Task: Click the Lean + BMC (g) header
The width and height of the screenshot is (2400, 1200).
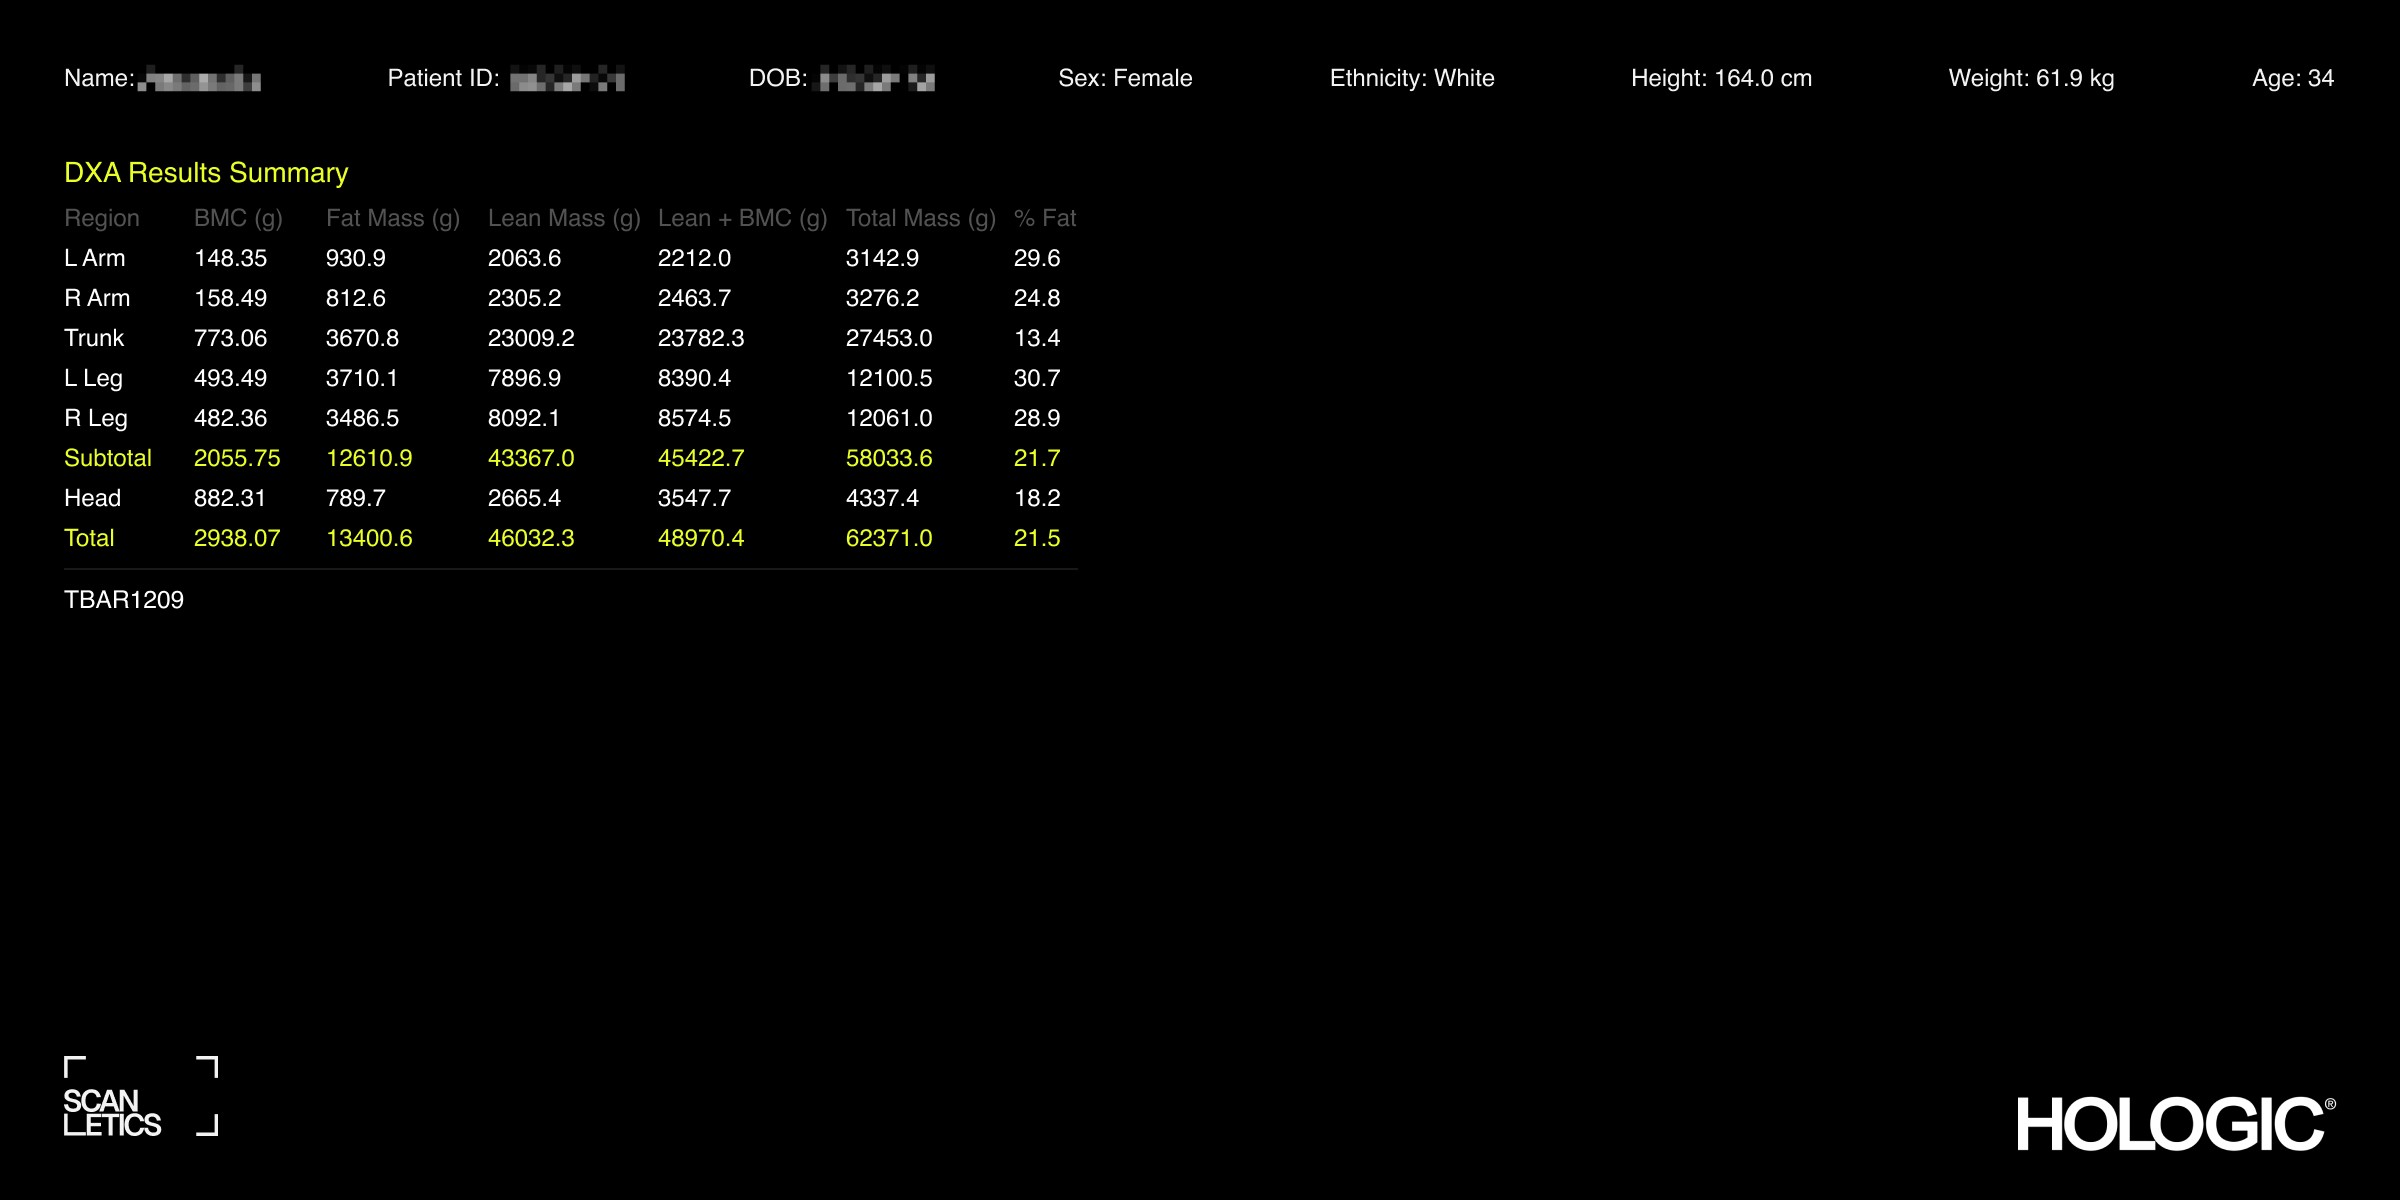Action: coord(742,218)
